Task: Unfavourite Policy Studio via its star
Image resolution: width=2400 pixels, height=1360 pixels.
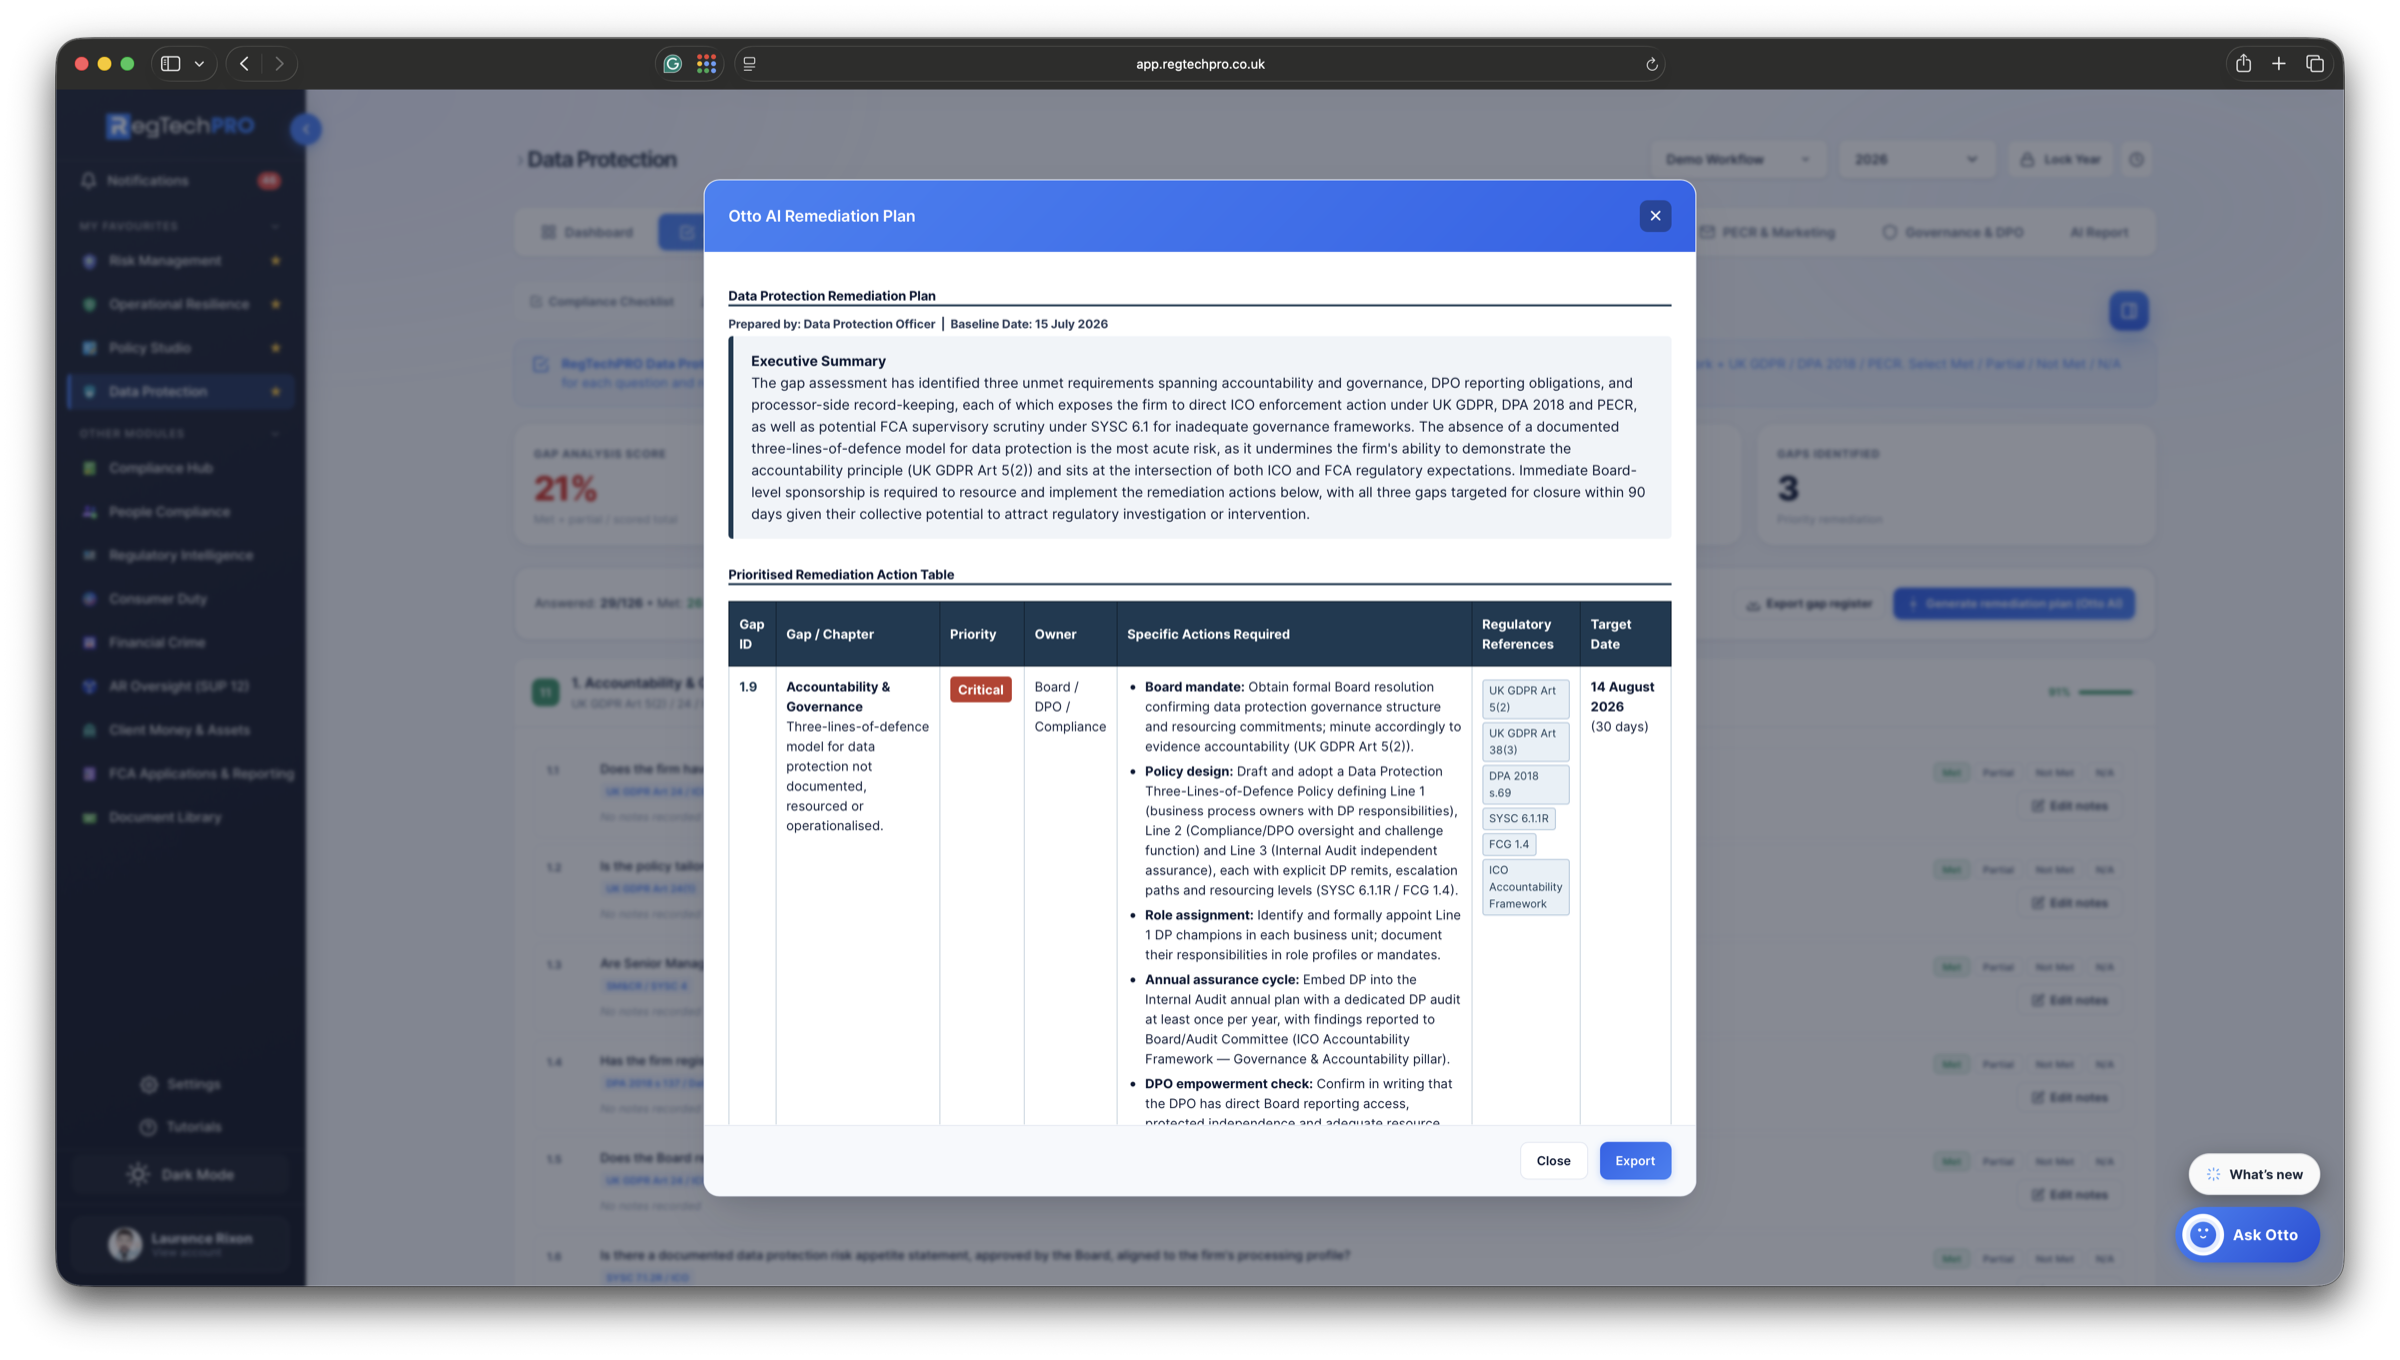Action: click(276, 348)
